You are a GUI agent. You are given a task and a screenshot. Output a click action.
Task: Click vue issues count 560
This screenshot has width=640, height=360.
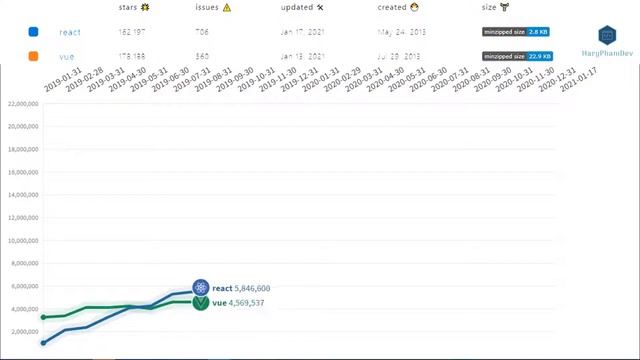pos(202,56)
